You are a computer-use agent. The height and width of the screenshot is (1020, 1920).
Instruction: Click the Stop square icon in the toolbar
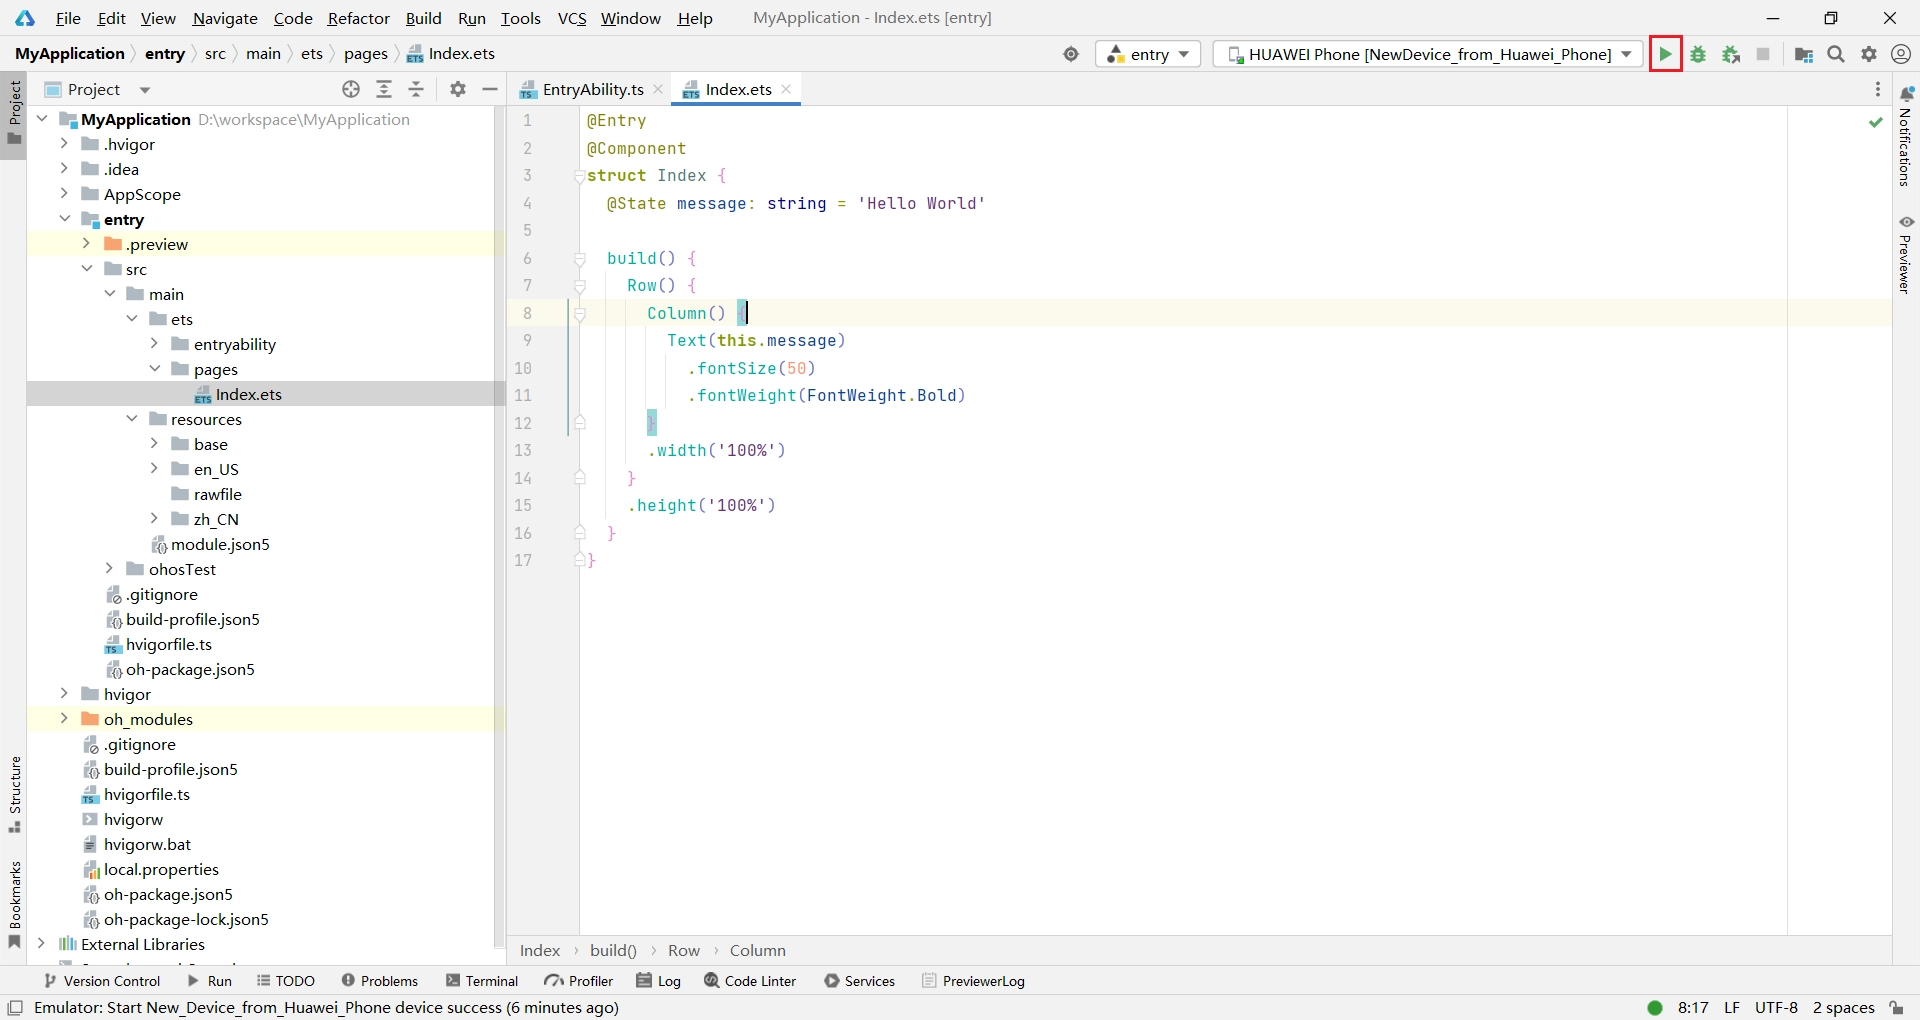point(1763,54)
